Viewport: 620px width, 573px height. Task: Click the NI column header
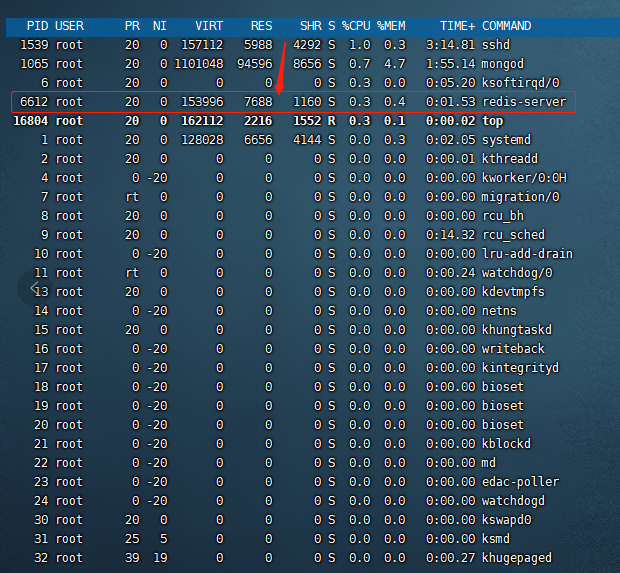160,26
